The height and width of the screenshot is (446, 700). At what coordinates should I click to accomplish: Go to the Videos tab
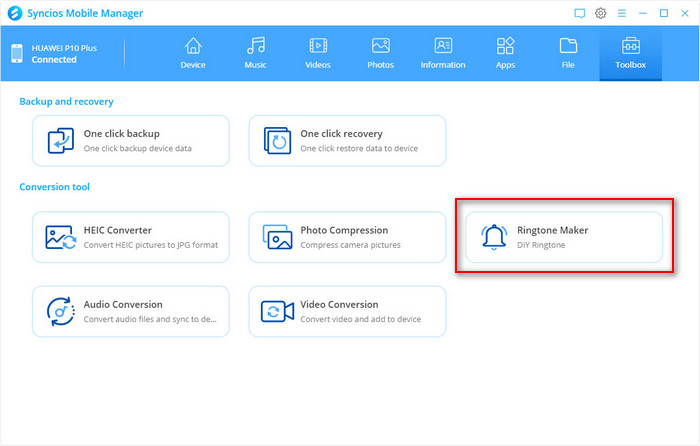pos(318,54)
